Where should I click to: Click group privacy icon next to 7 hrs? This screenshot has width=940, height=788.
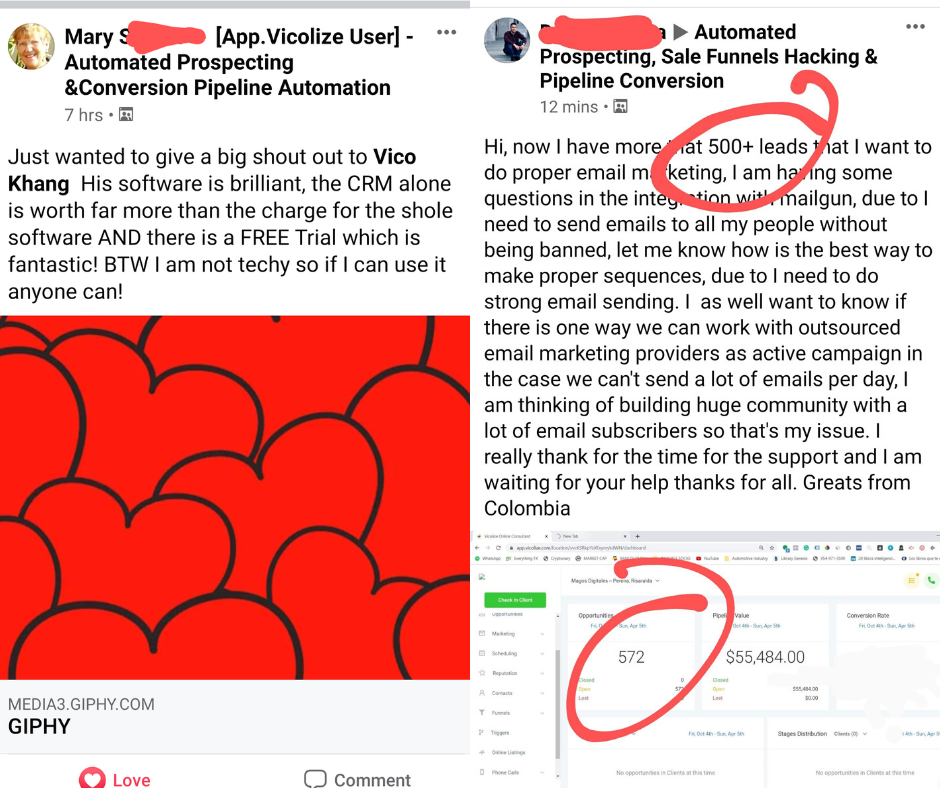pos(126,115)
